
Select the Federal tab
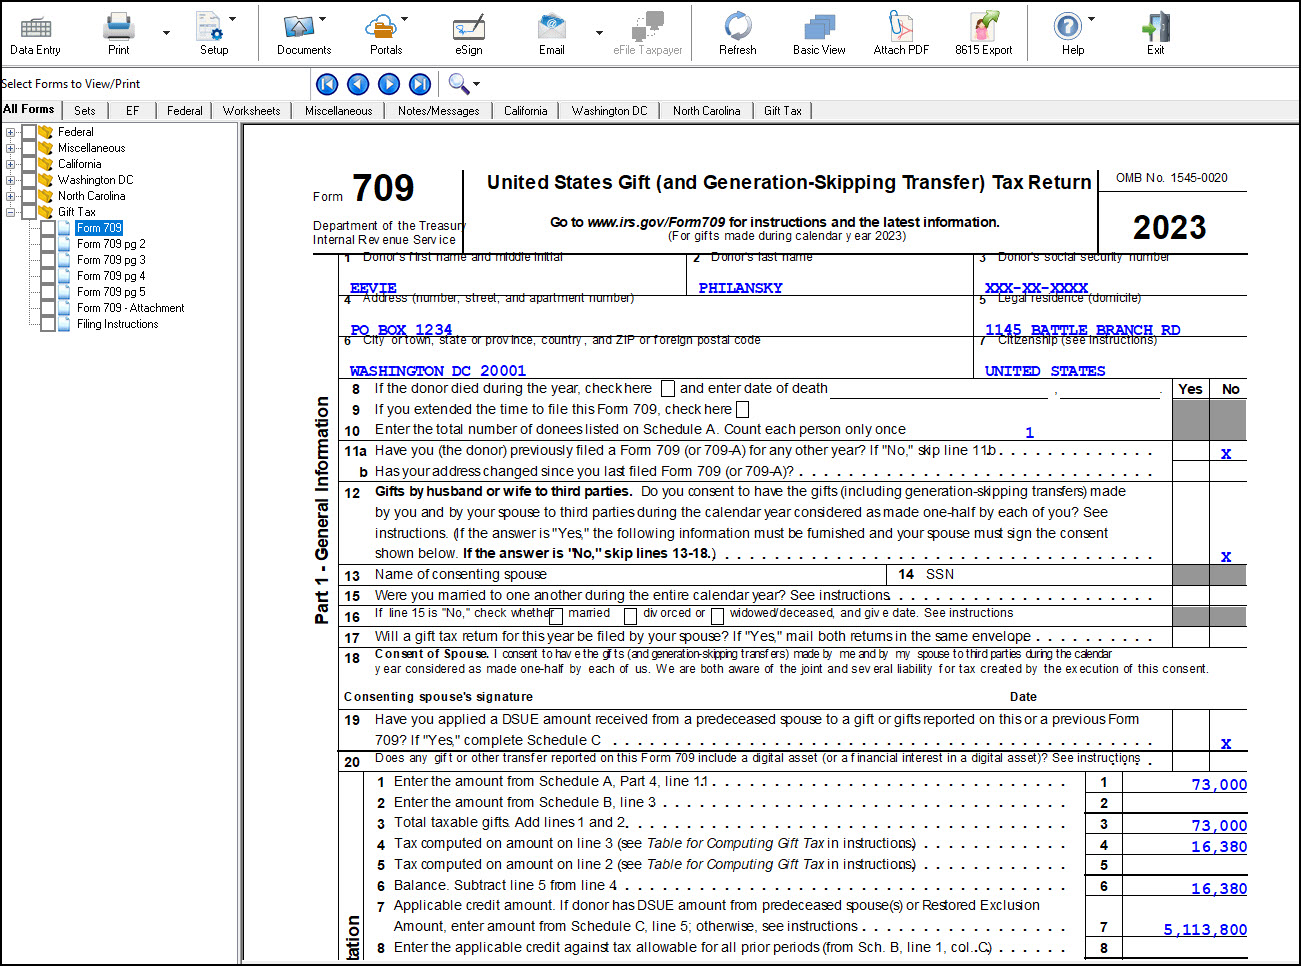tap(184, 111)
